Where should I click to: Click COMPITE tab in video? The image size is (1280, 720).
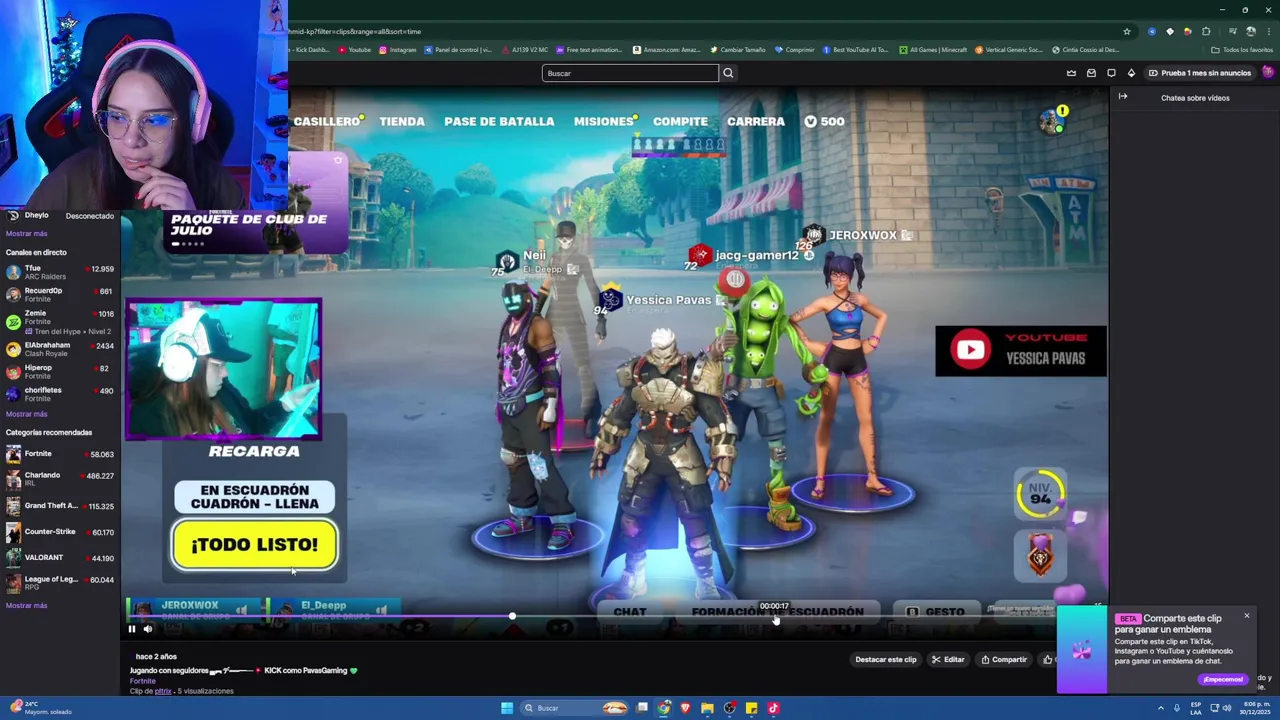point(680,121)
